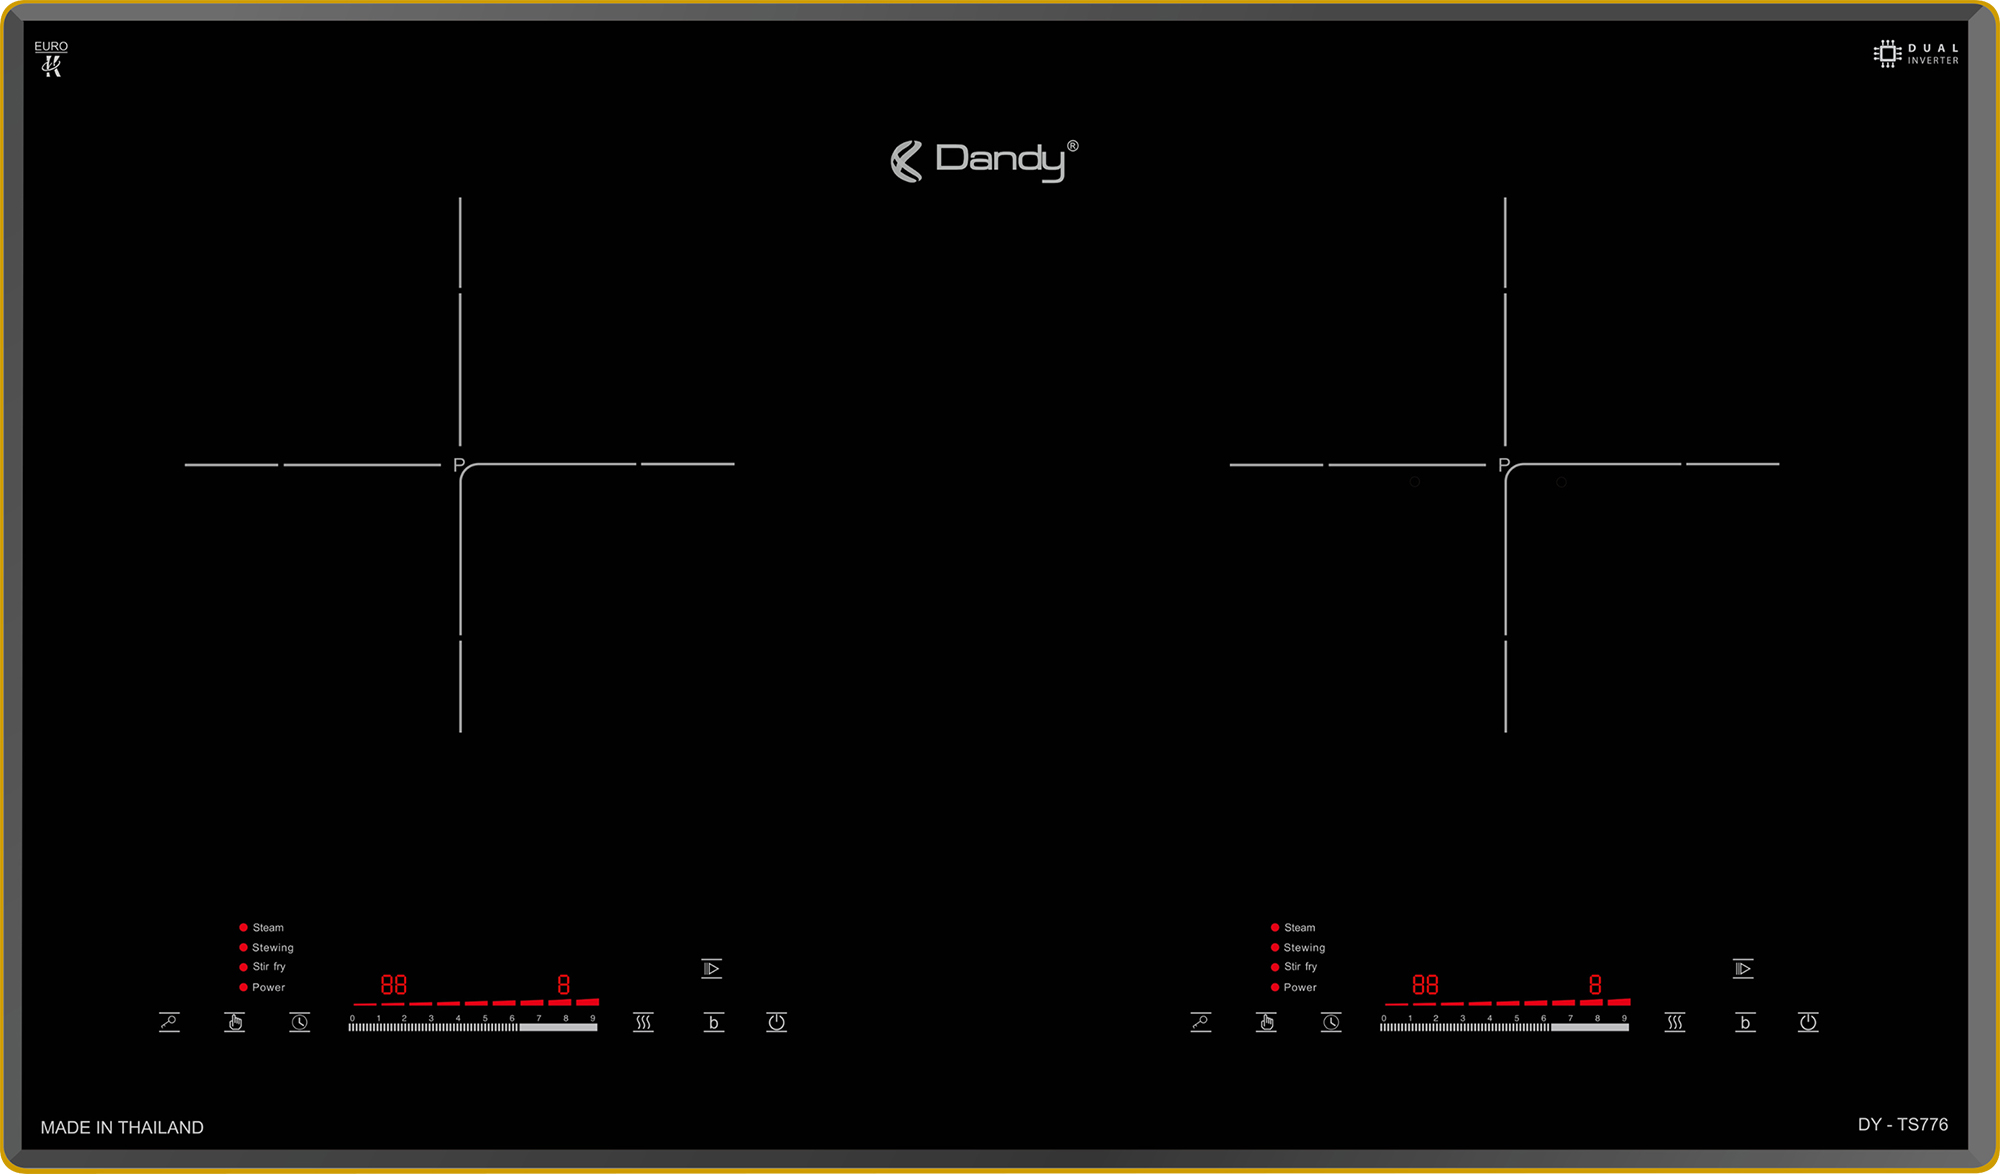Set right power slider to level 8

coord(1598,1026)
